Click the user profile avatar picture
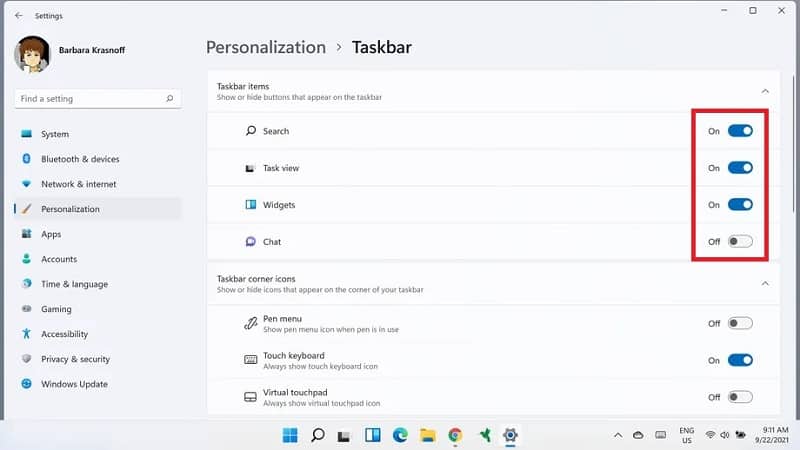 (33, 54)
